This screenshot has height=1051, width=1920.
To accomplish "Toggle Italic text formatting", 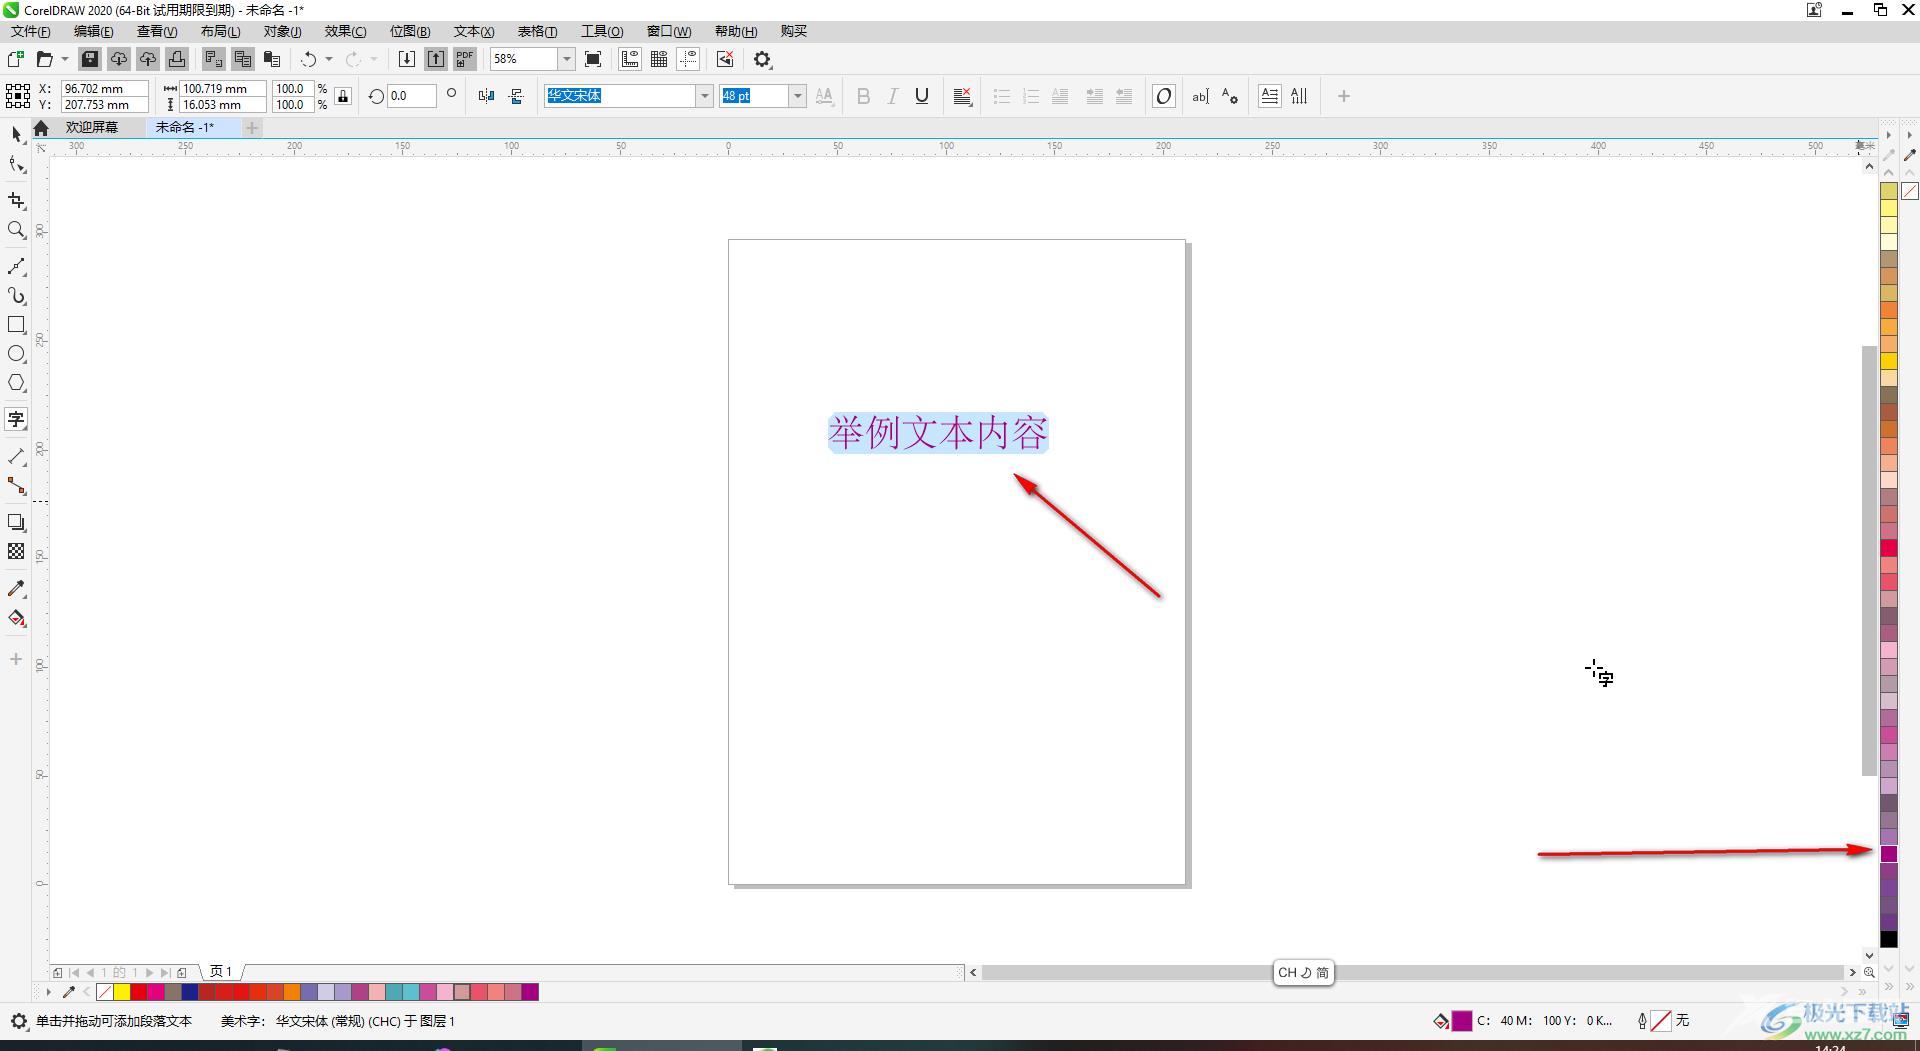I will tap(893, 96).
